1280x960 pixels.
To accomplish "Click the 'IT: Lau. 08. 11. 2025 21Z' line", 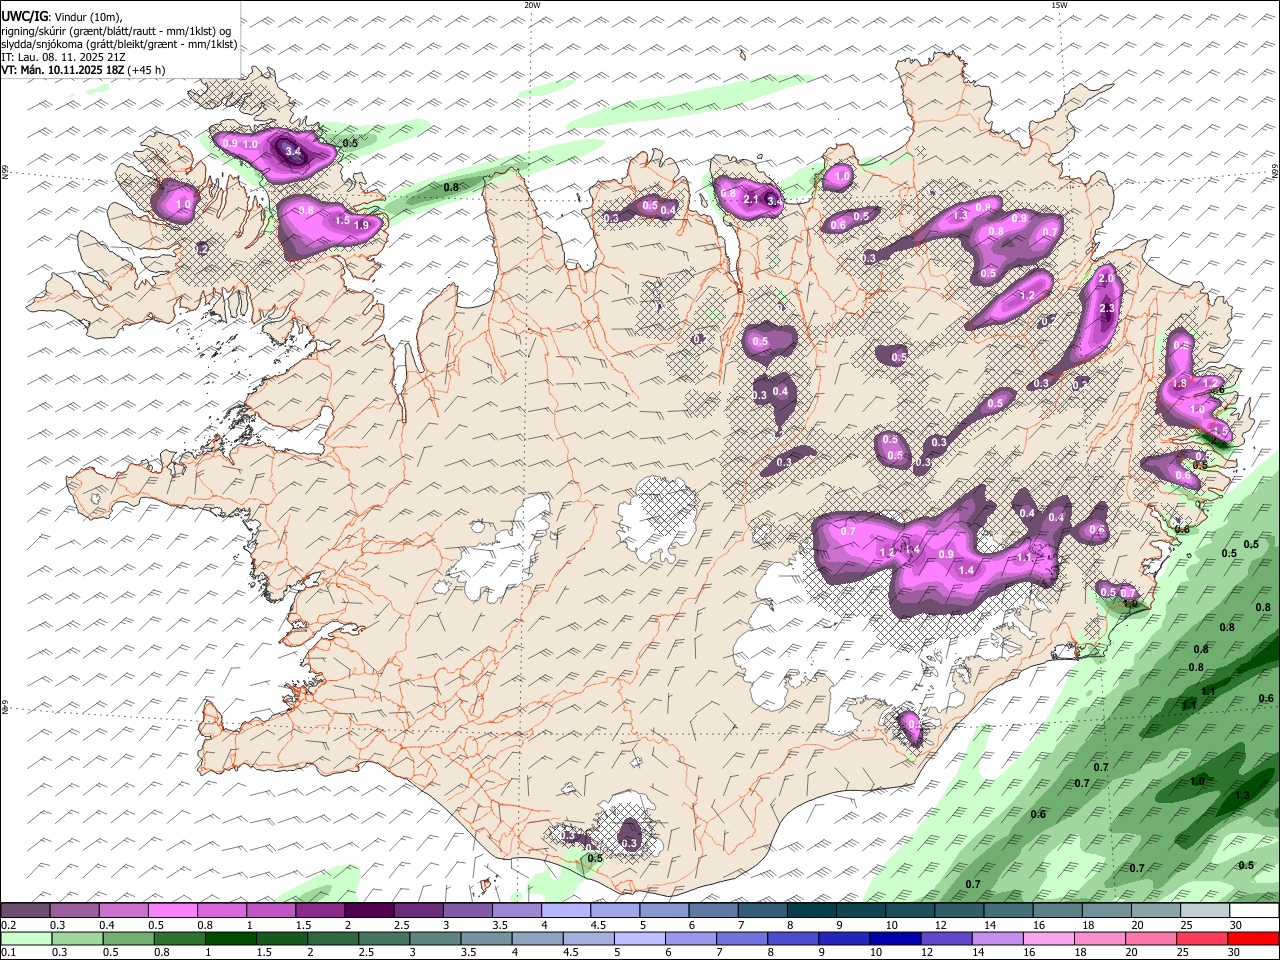I will click(x=64, y=57).
